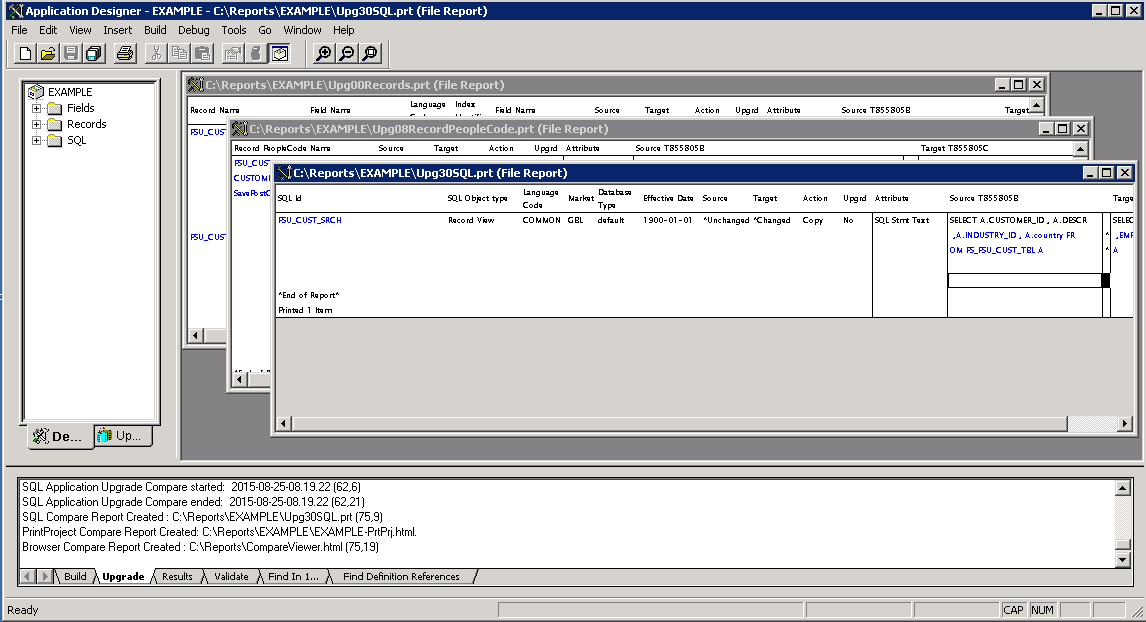
Task: Open the Build menu
Action: click(155, 30)
